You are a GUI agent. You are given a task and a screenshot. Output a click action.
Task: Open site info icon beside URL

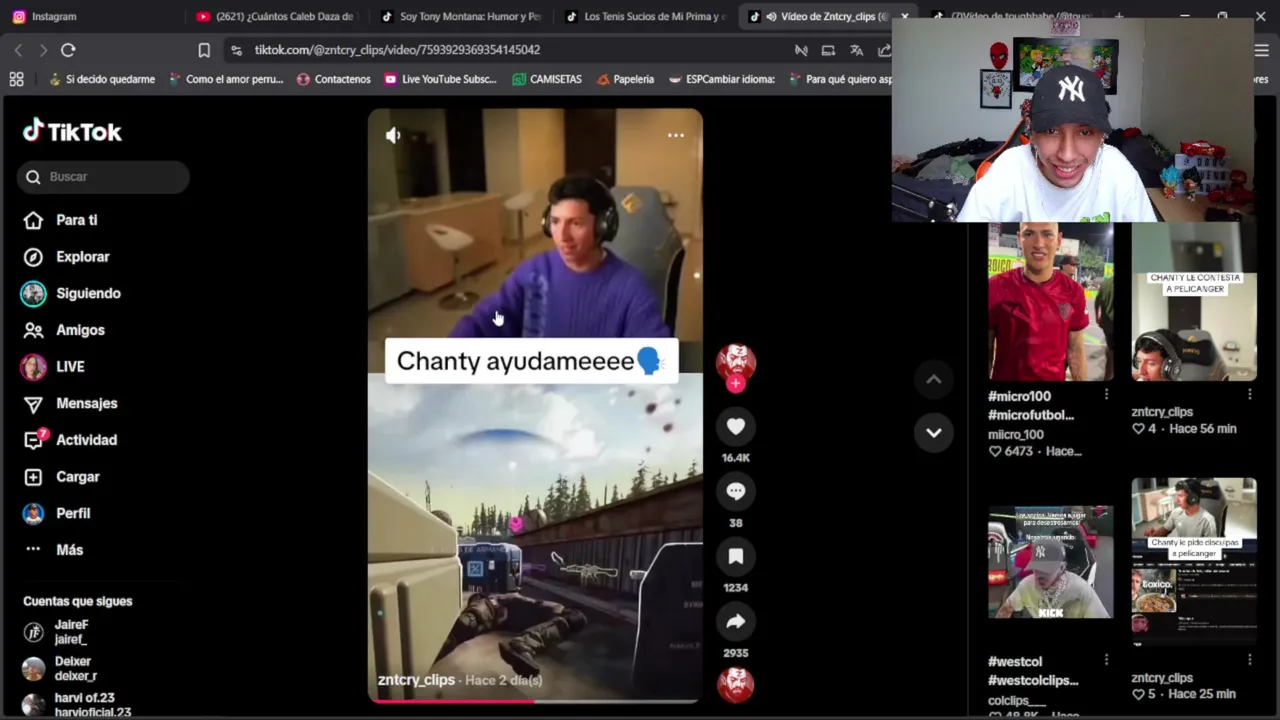click(235, 50)
